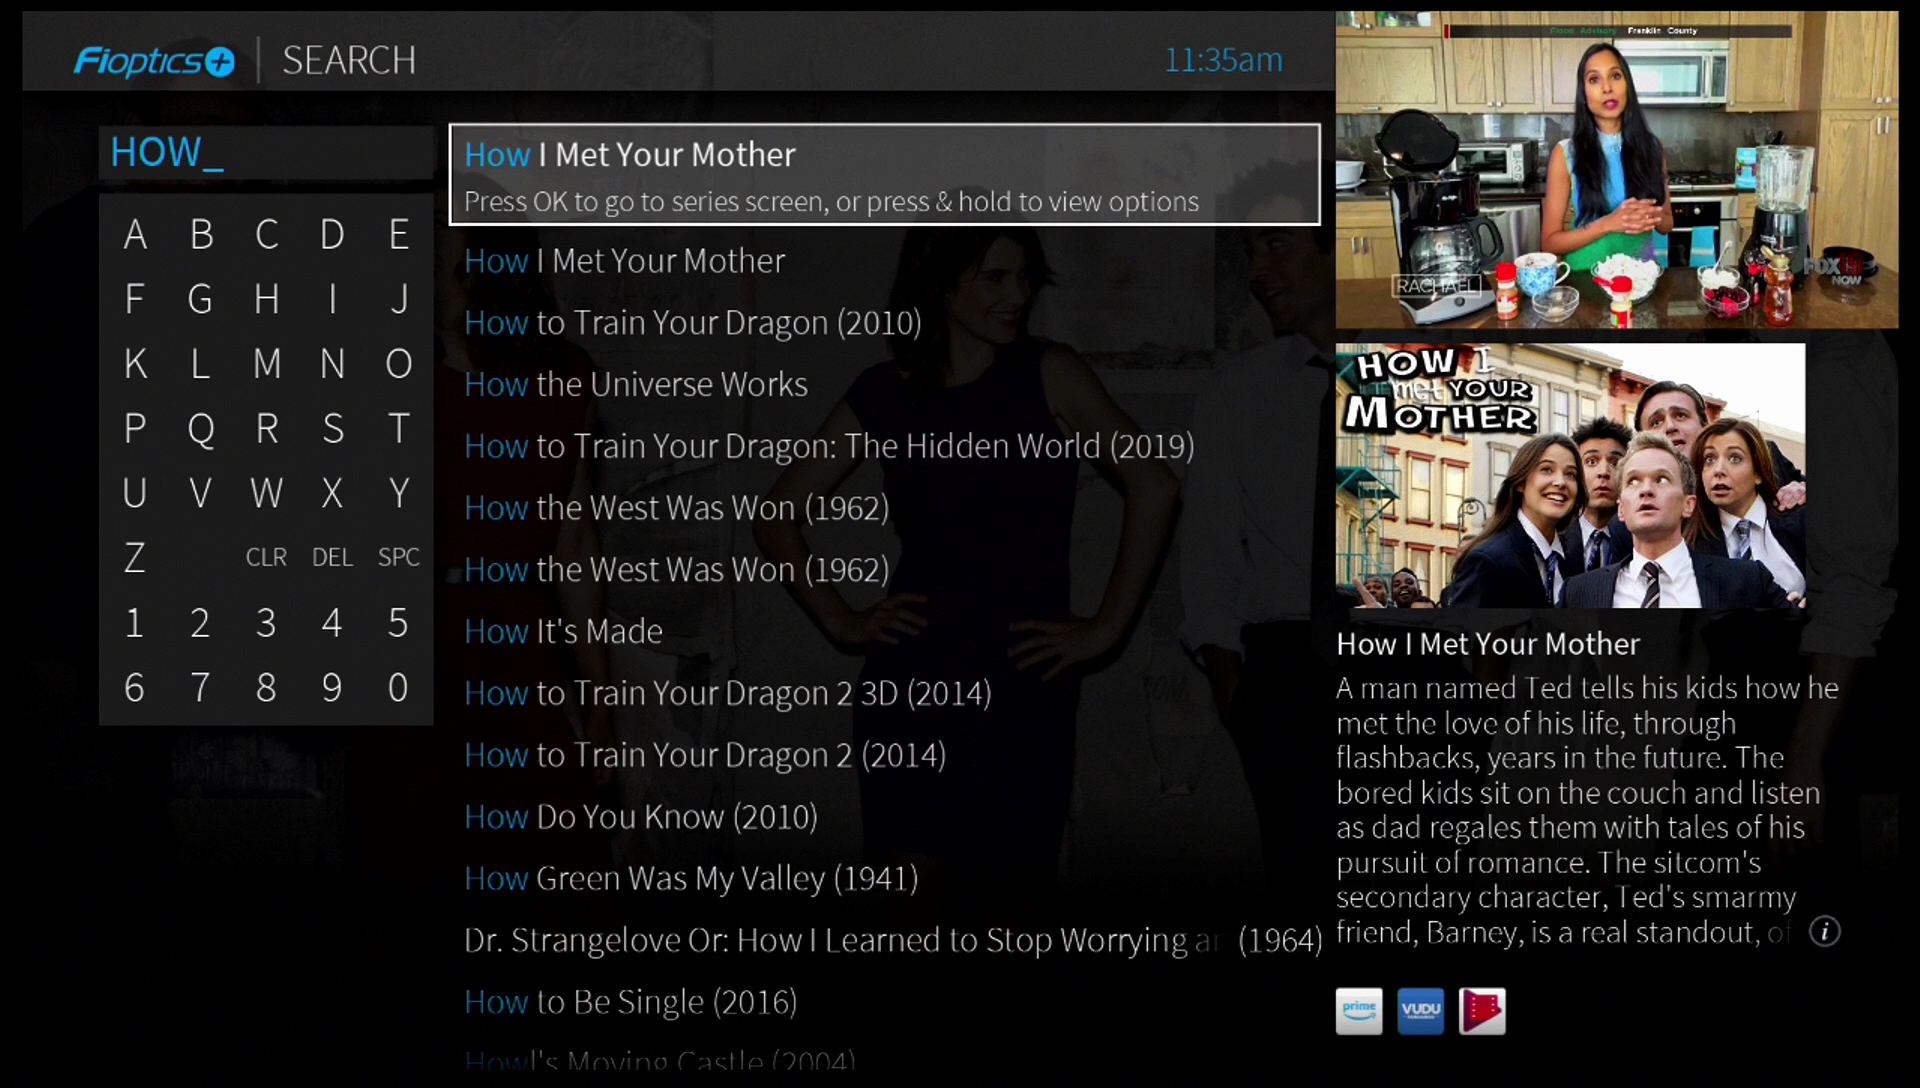Viewport: 1920px width, 1088px height.
Task: Choose the first How the West Was Won (1962) entry
Action: point(676,508)
